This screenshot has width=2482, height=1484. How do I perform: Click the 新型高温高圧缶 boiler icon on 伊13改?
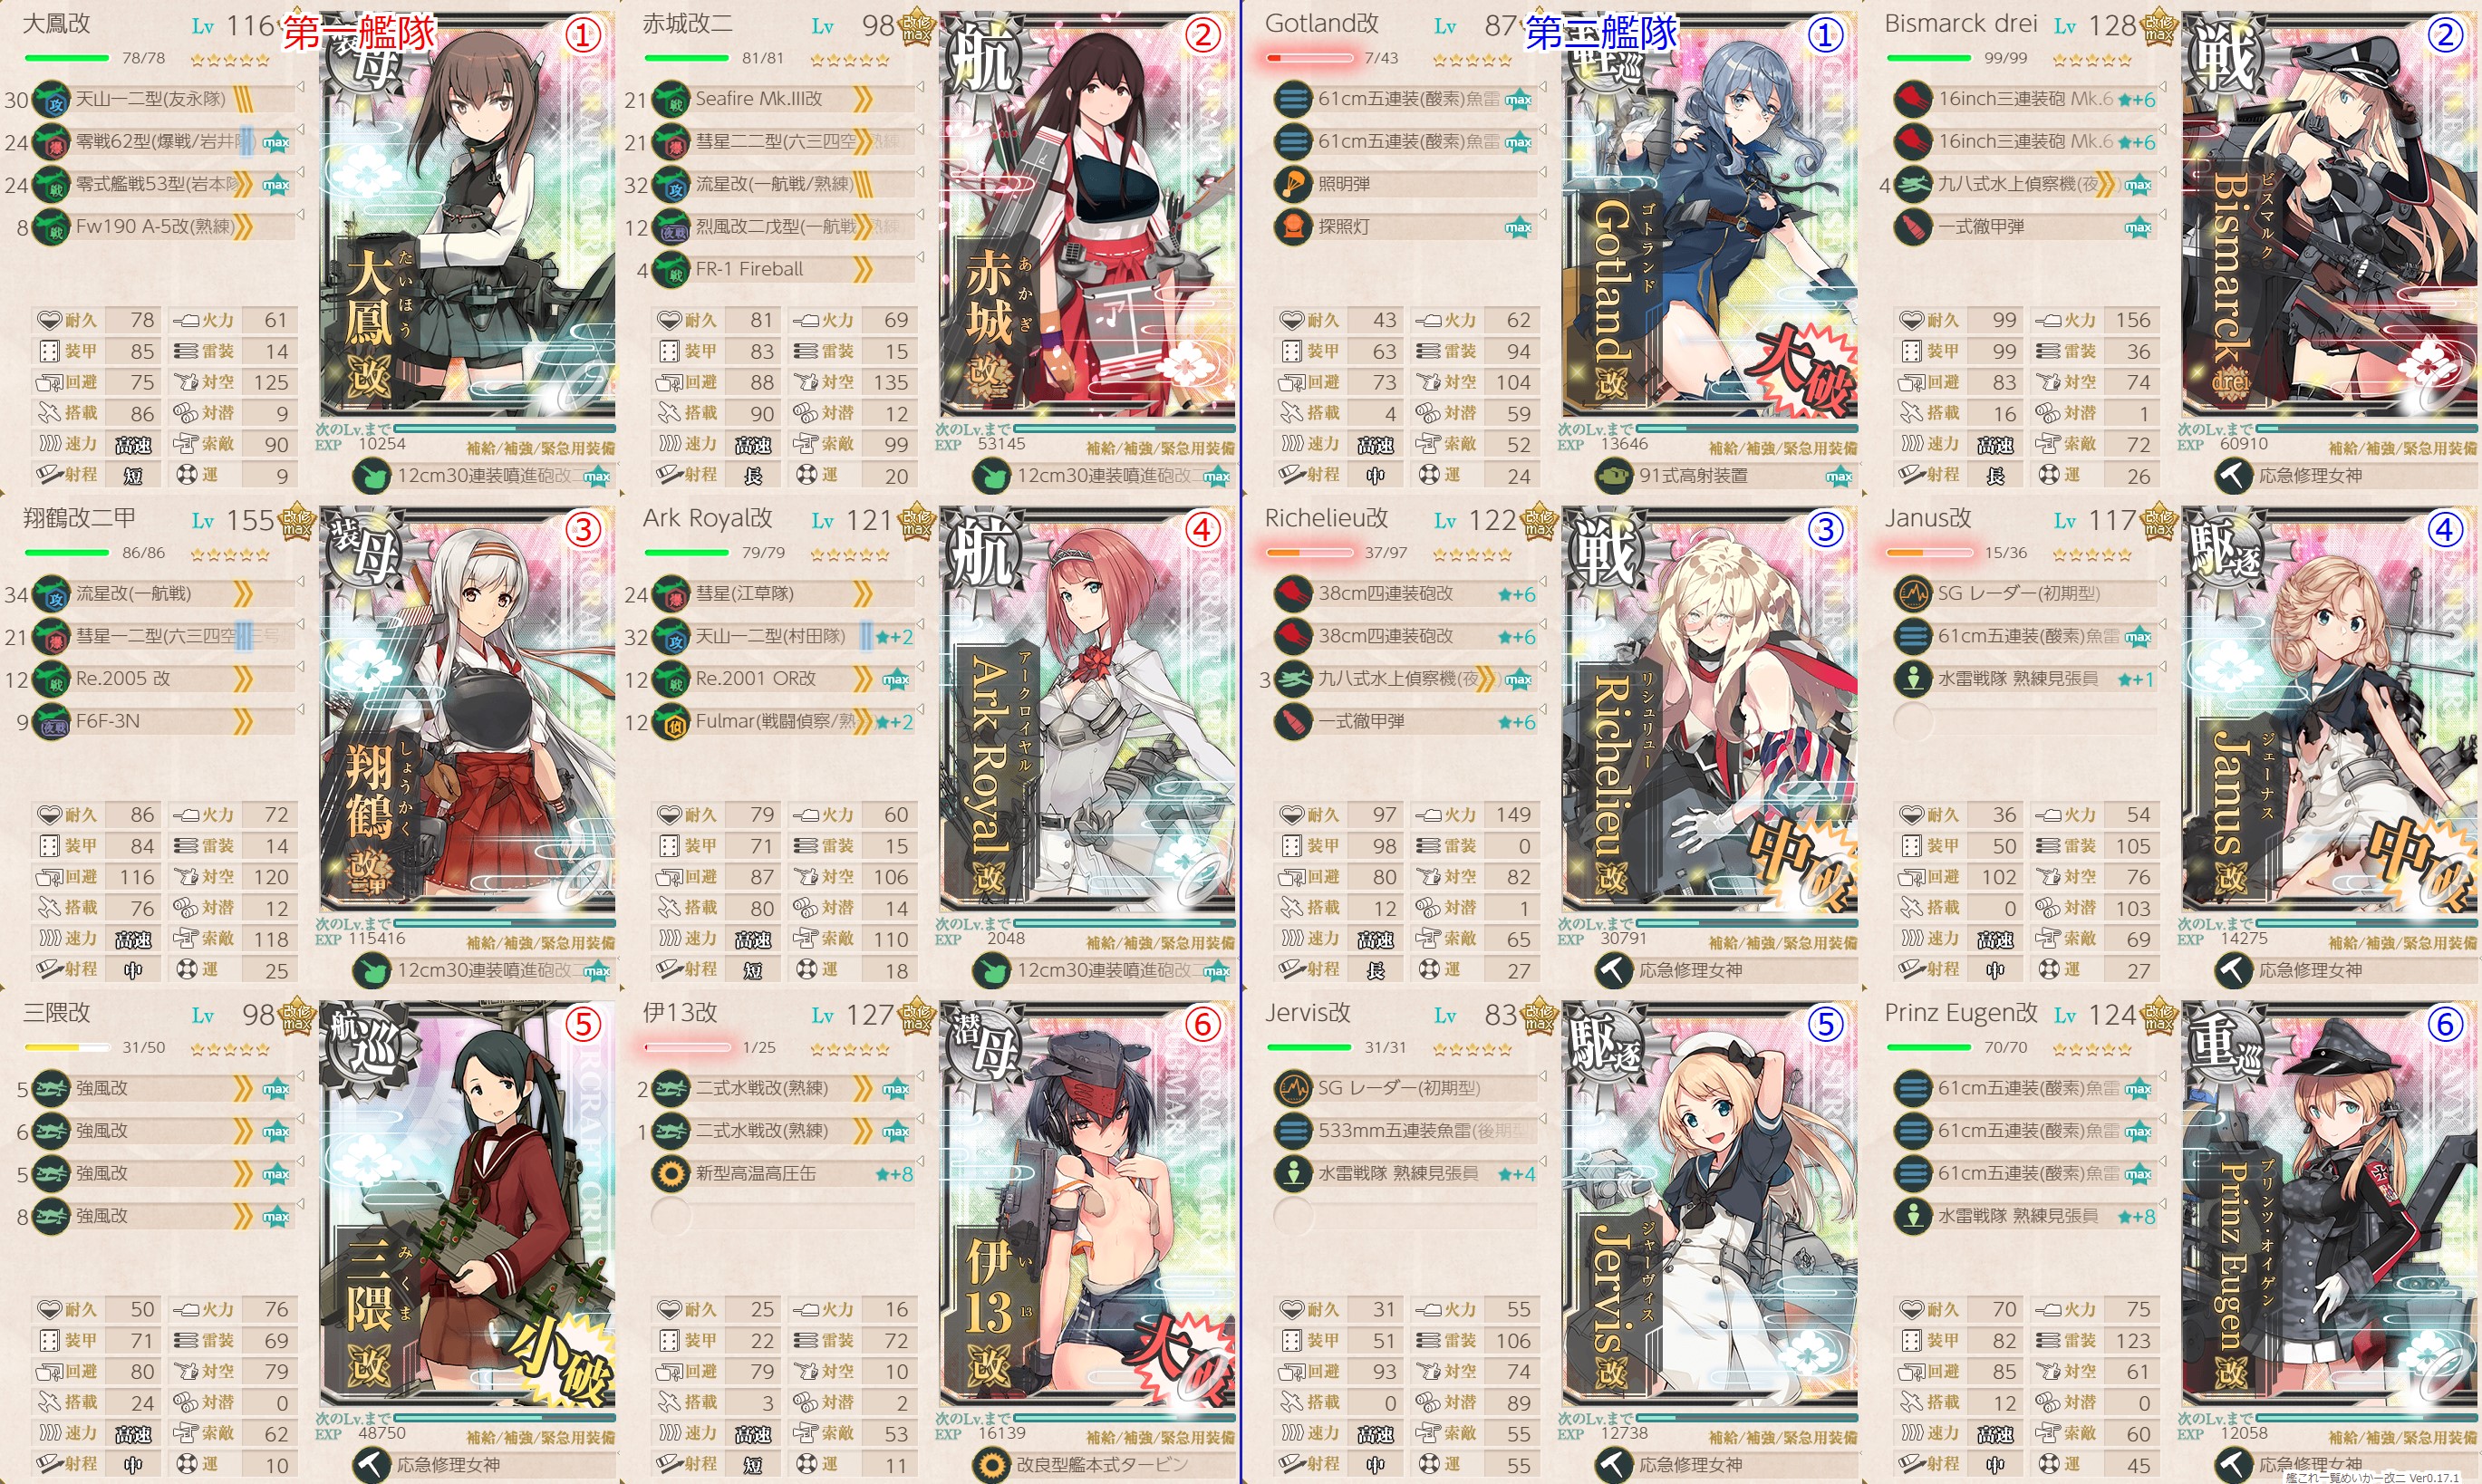(670, 1173)
